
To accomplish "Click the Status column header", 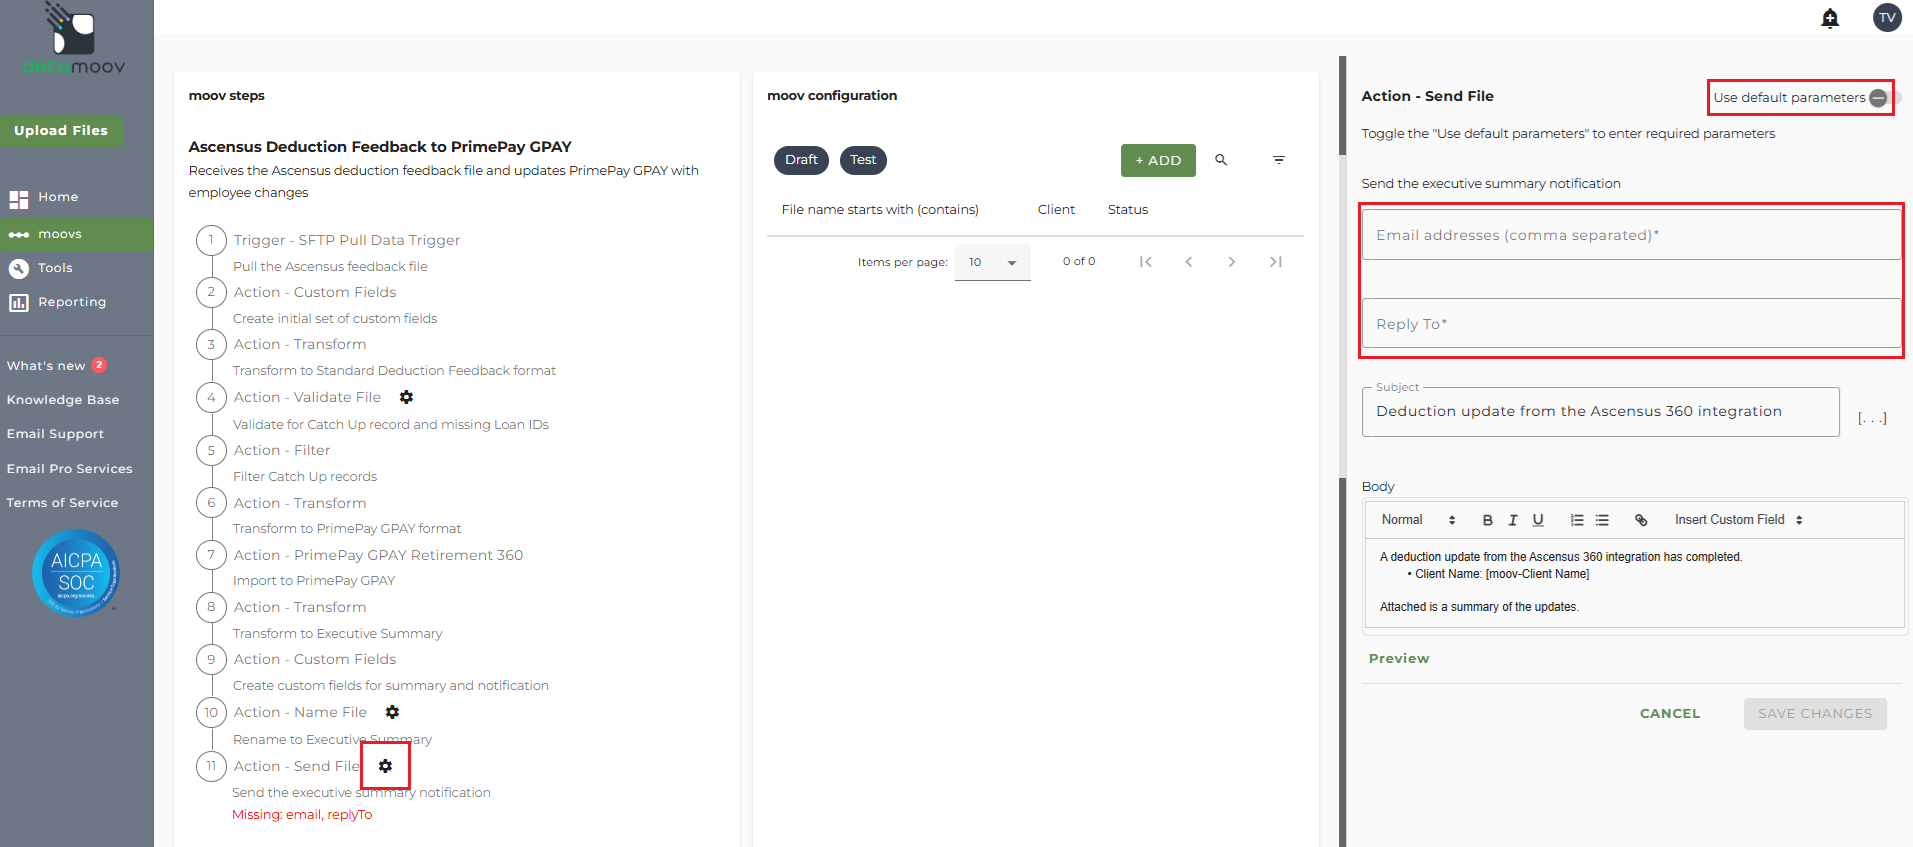I will [1128, 210].
